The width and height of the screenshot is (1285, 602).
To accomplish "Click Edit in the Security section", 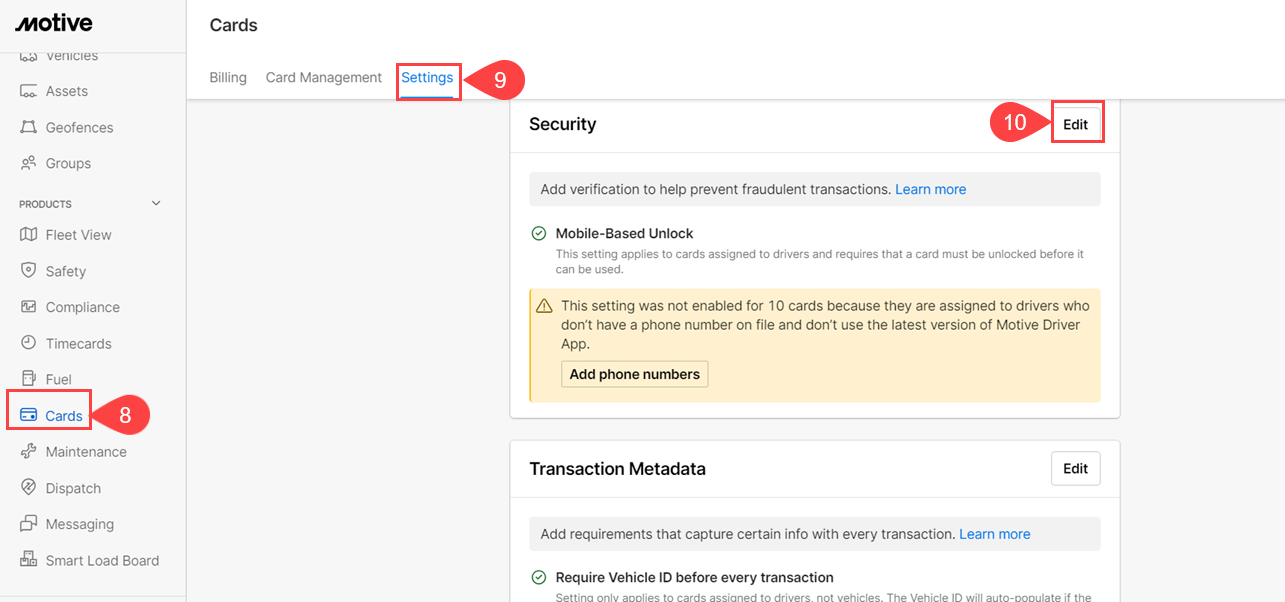I will pos(1076,124).
